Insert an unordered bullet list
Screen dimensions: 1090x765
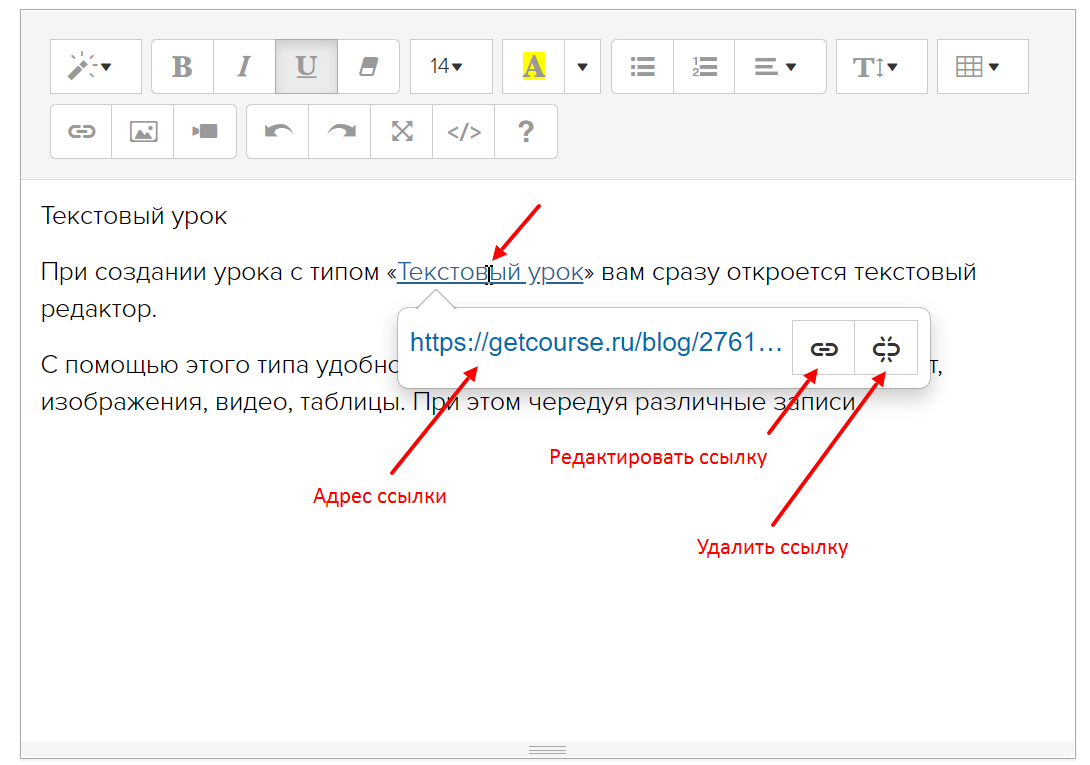642,67
